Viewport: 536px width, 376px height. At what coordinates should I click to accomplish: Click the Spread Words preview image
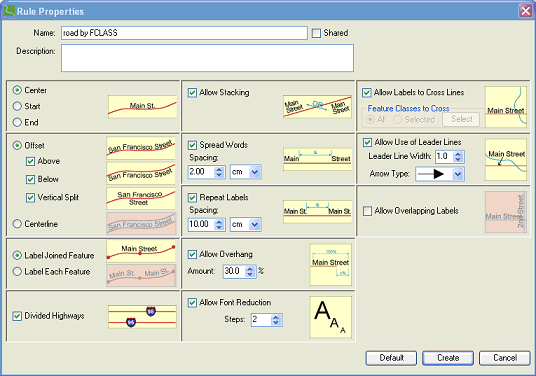point(318,159)
